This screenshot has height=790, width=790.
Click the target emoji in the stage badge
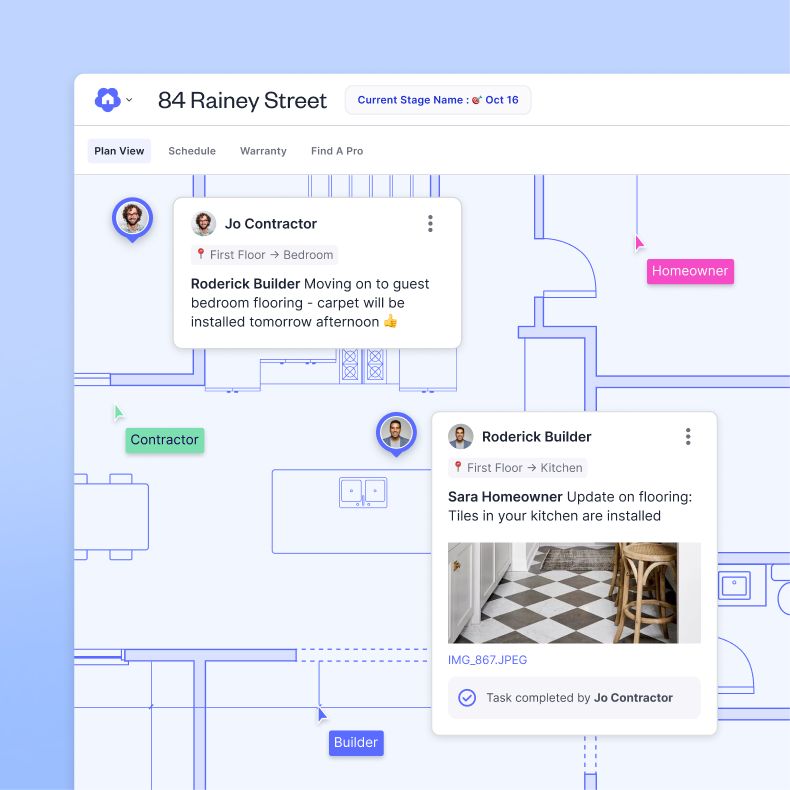pos(477,100)
